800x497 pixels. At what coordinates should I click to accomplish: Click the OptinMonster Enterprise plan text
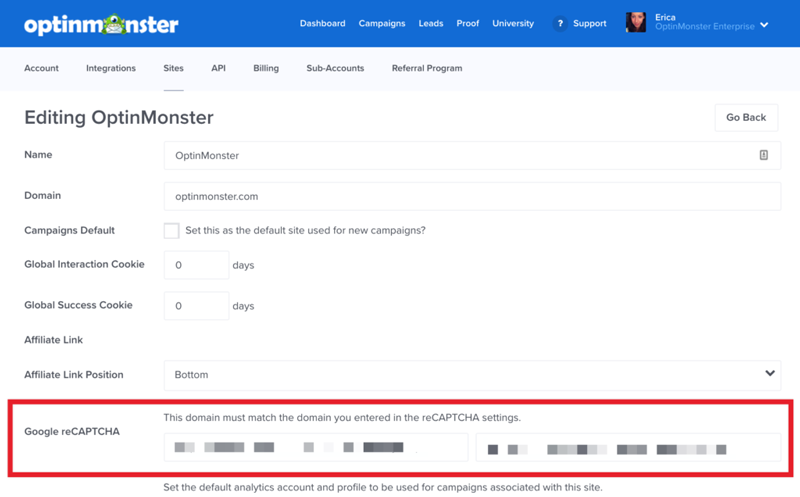coord(705,27)
